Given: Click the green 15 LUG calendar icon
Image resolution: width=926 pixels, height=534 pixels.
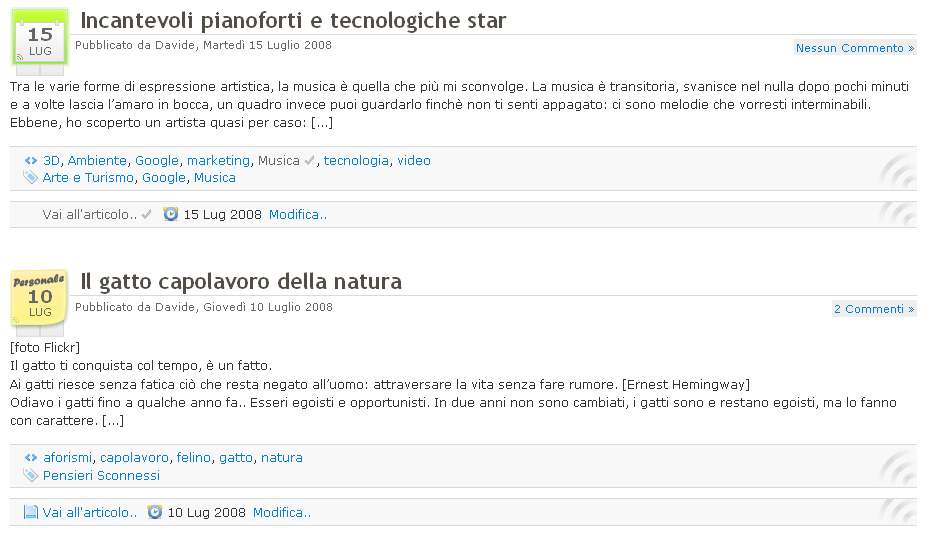Looking at the screenshot, I should coord(40,37).
